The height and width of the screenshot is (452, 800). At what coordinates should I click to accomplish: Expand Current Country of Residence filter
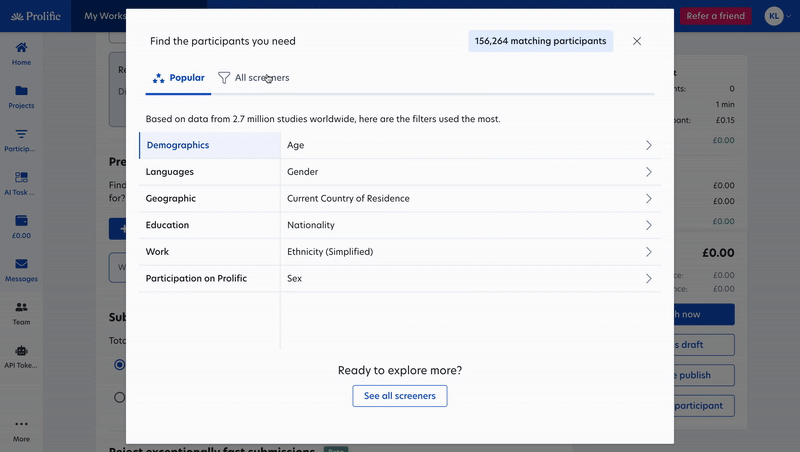[x=648, y=198]
